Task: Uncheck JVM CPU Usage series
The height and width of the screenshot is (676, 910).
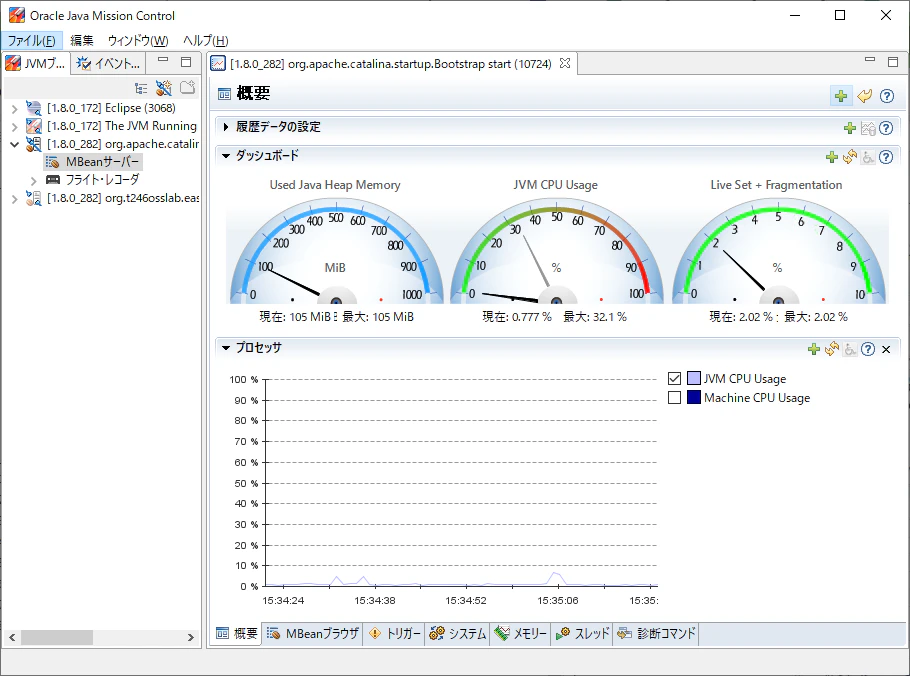Action: (674, 379)
